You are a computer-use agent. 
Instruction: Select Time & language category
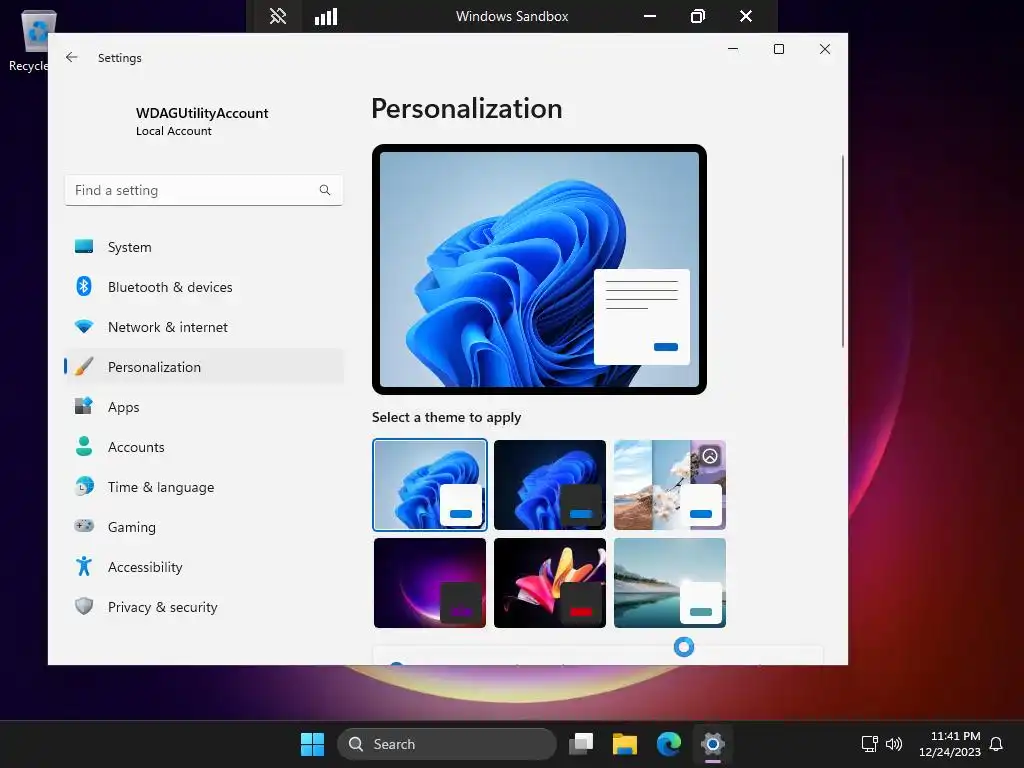(204, 487)
